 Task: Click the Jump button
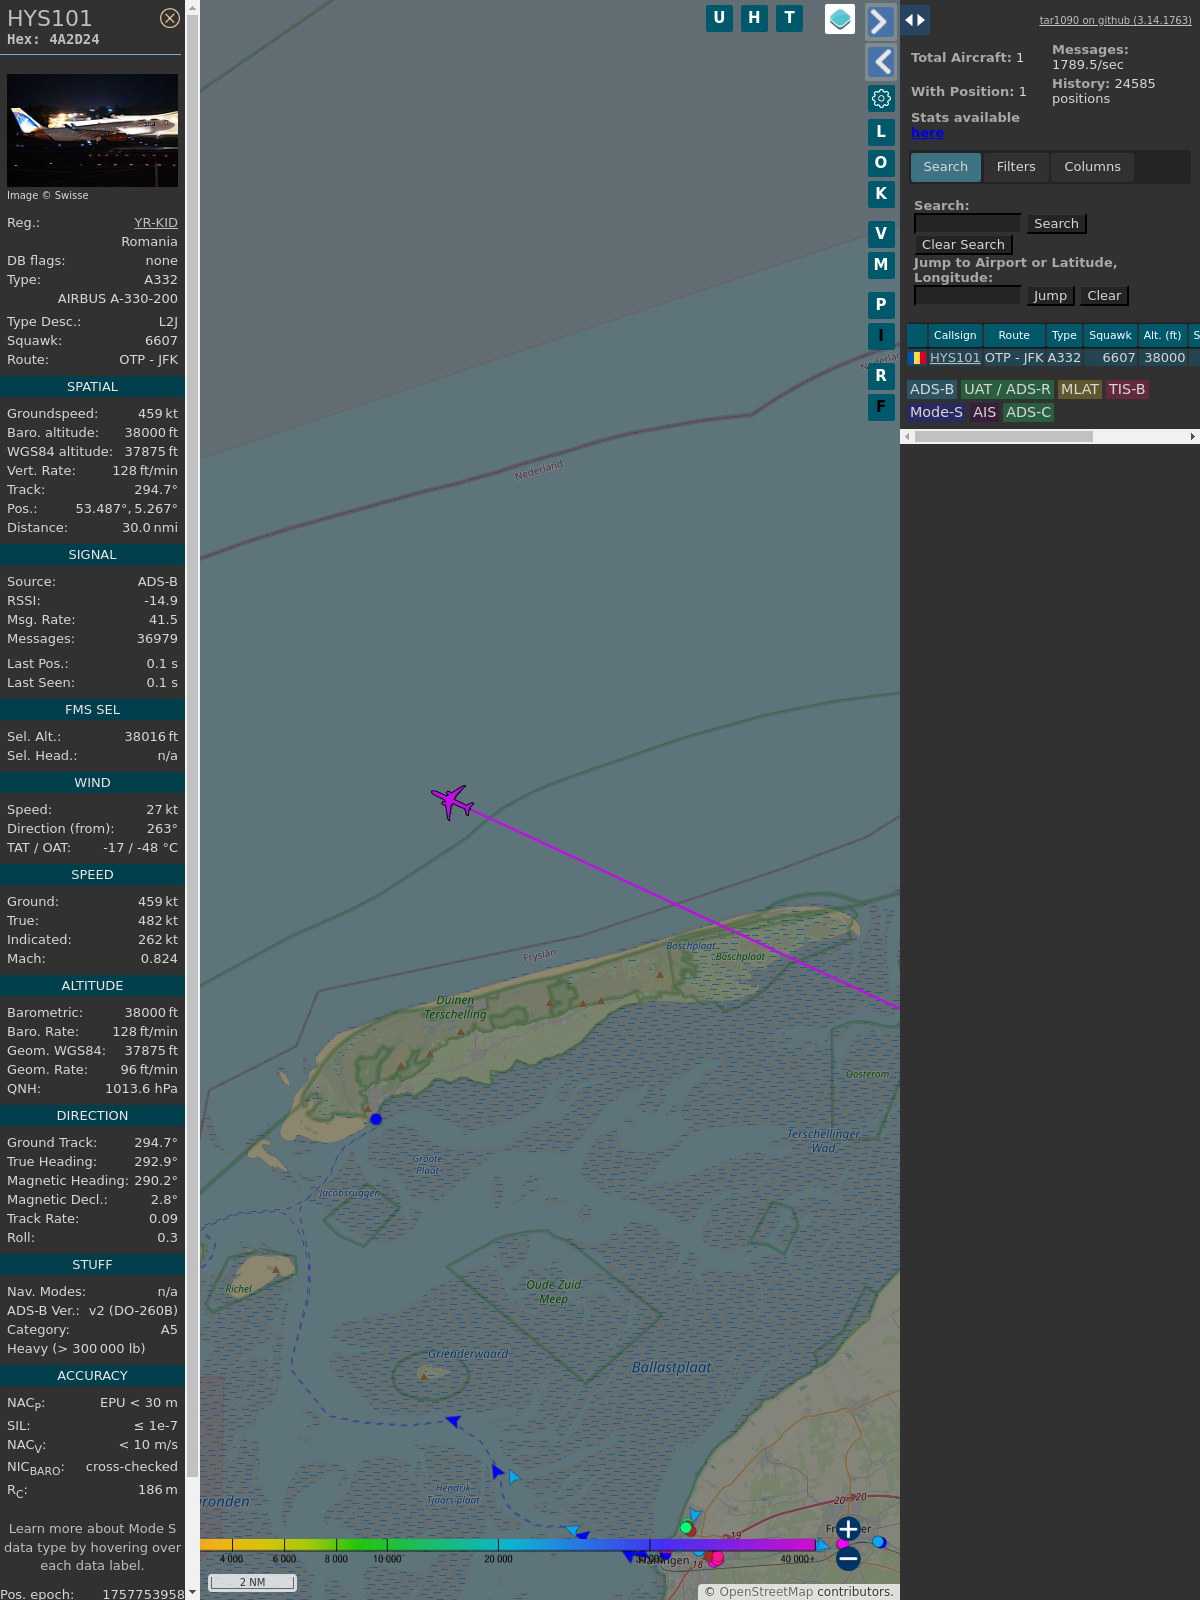(x=1050, y=296)
